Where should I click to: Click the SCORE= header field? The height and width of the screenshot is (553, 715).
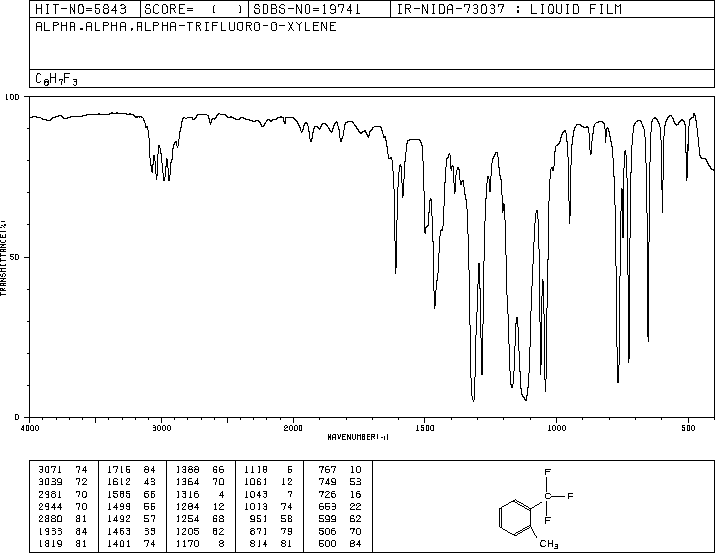[x=193, y=9]
